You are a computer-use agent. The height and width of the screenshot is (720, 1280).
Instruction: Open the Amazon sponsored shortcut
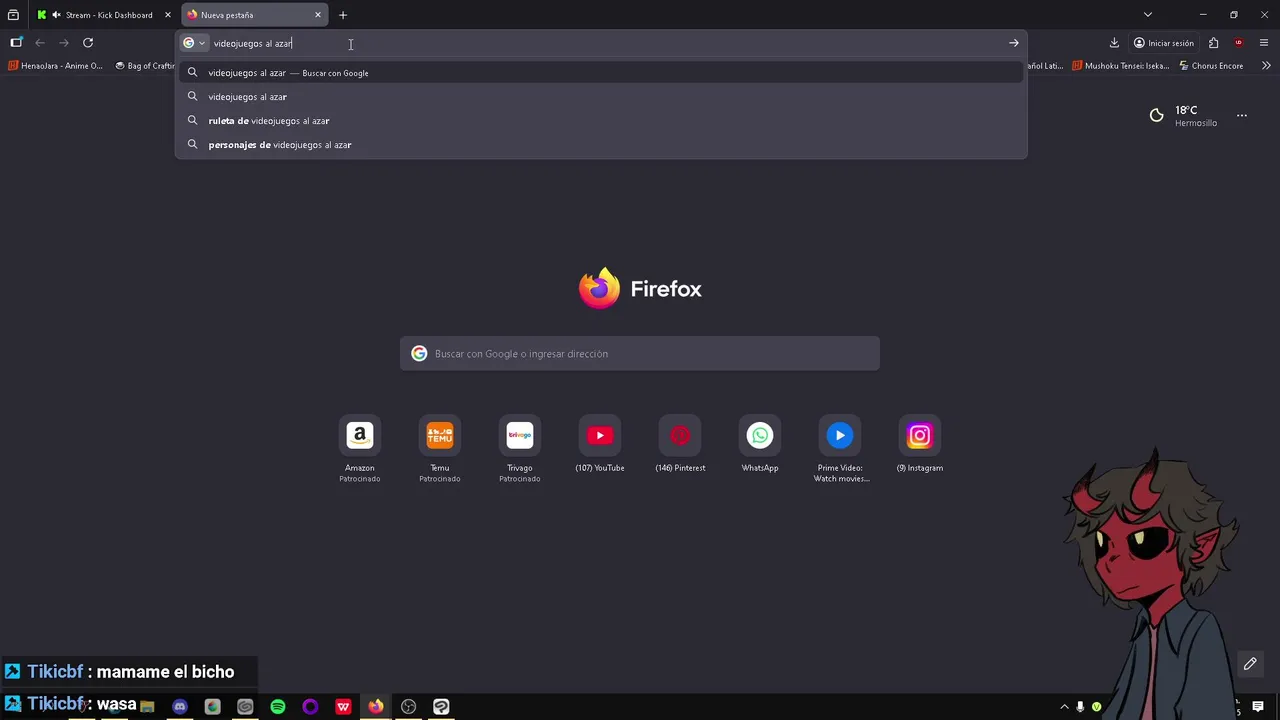coord(360,449)
